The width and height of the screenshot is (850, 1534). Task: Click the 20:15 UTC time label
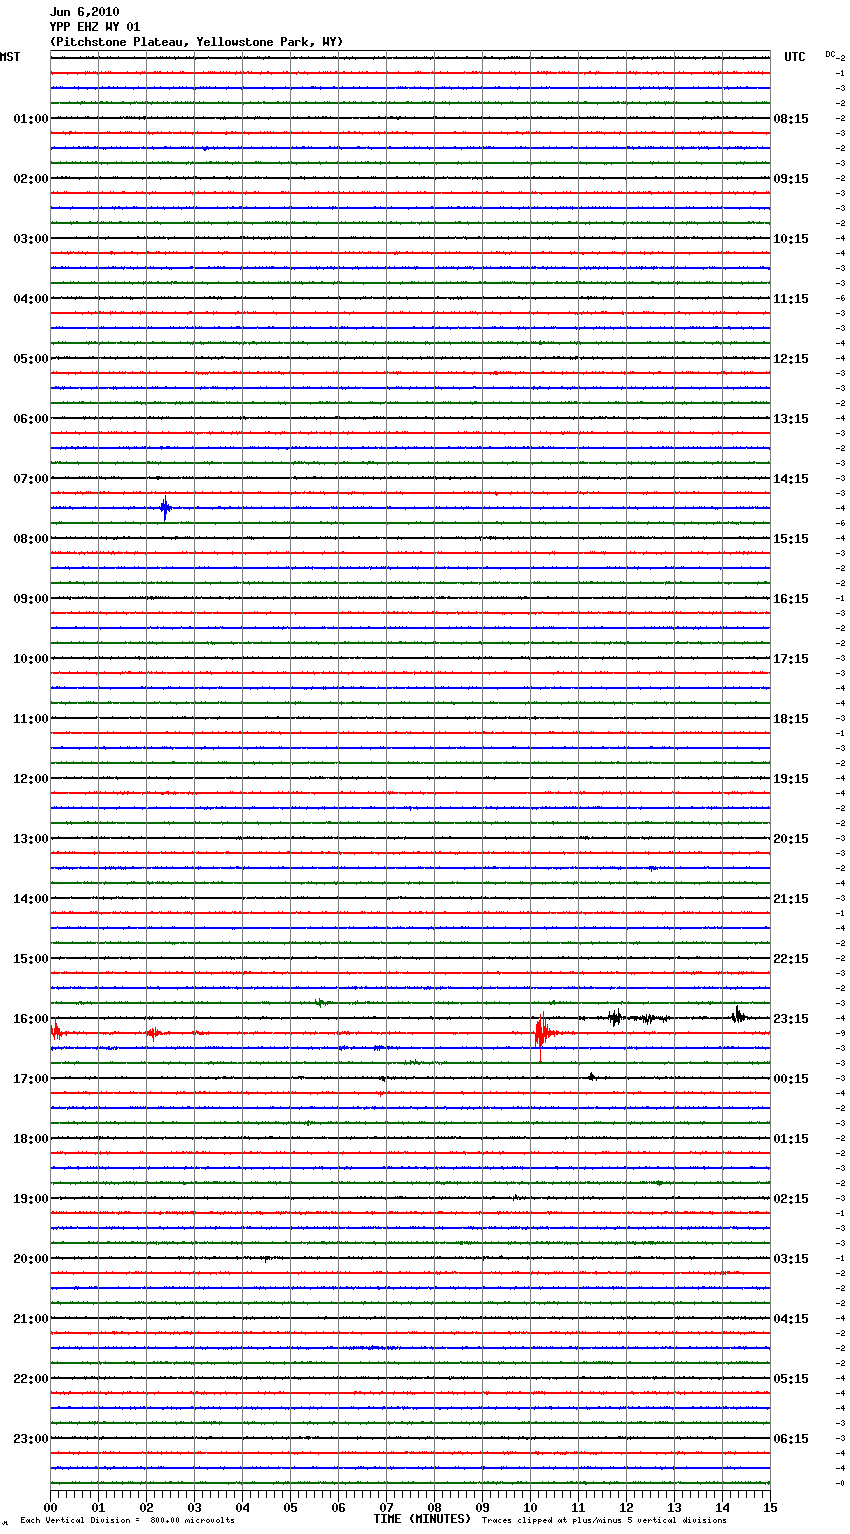791,839
